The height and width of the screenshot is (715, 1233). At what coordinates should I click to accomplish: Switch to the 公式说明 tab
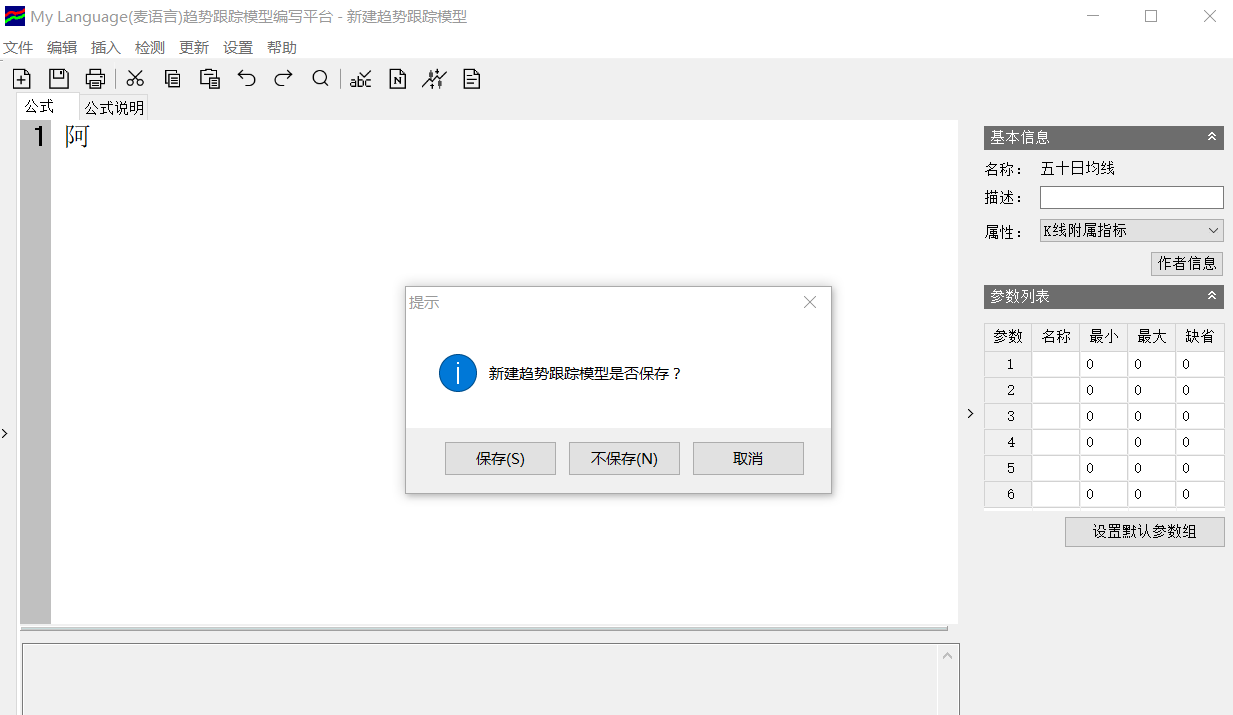click(114, 108)
